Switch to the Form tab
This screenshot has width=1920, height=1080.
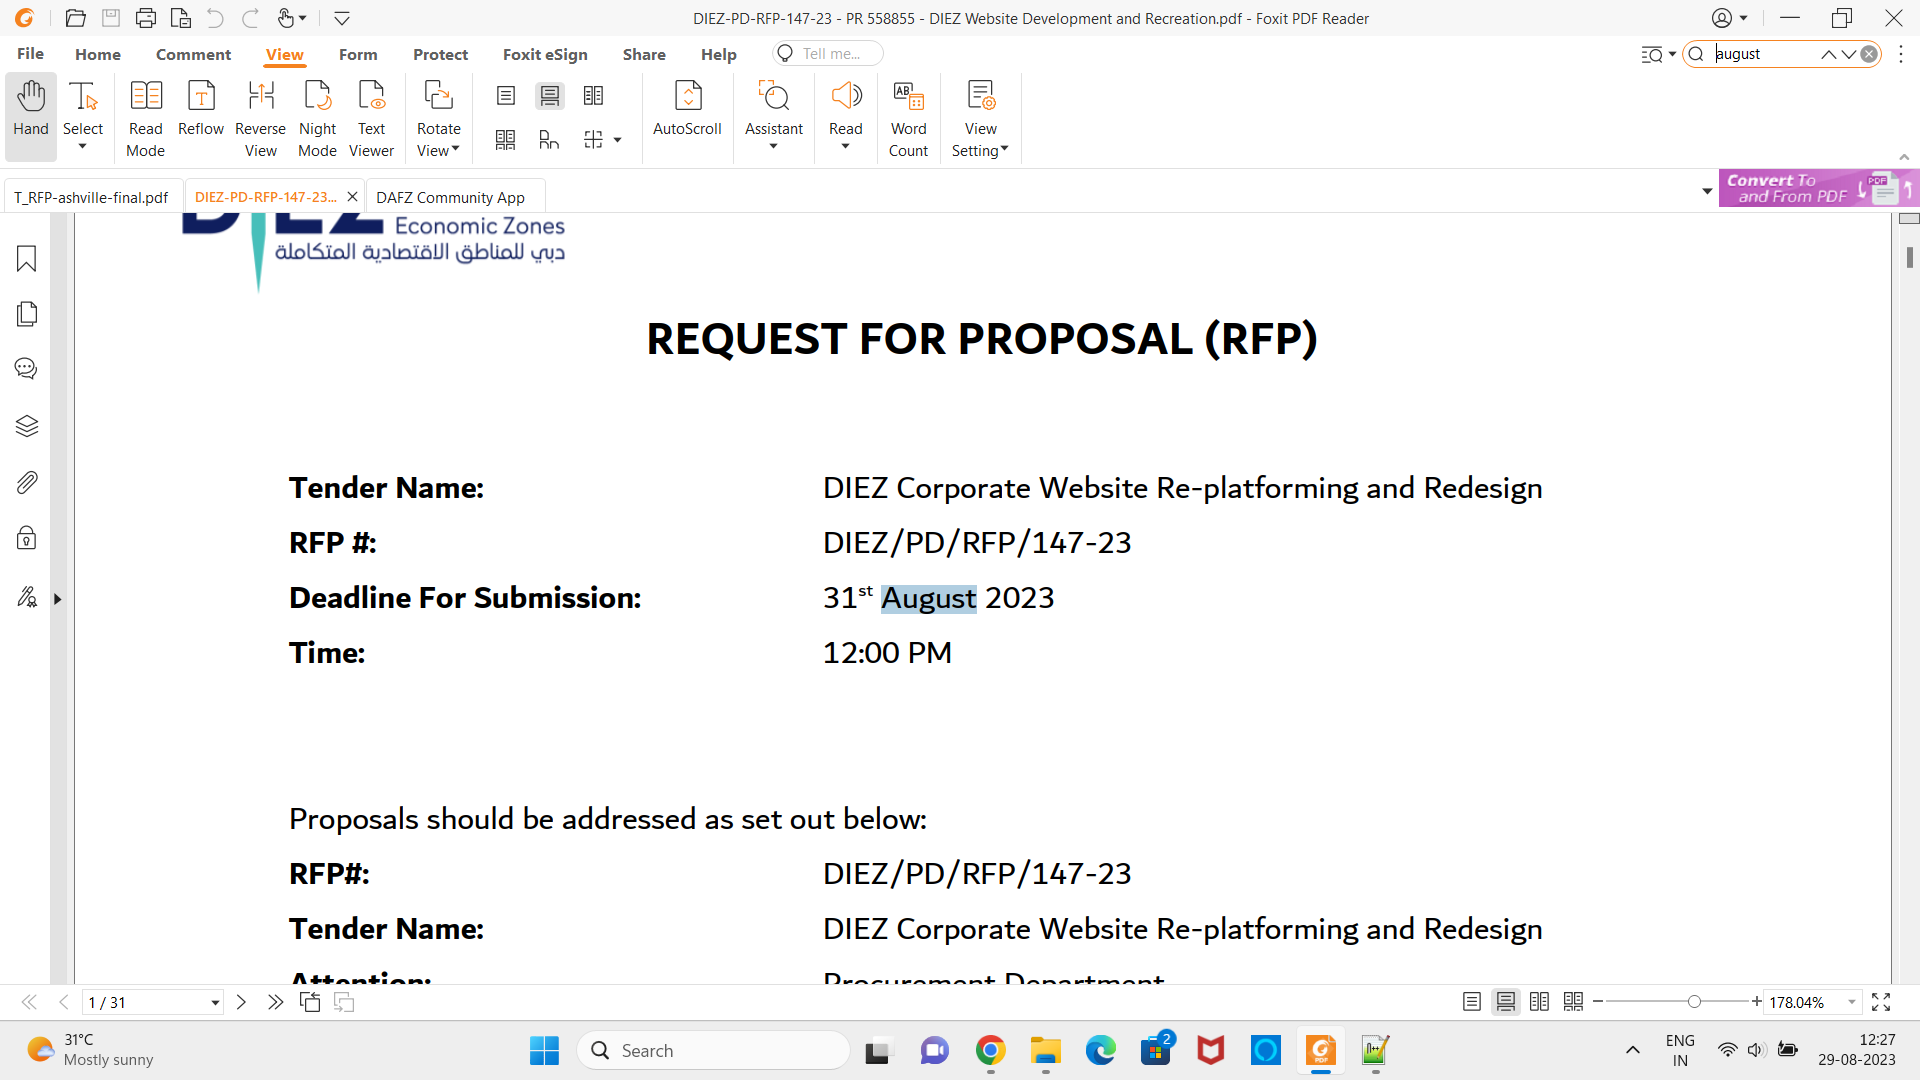coord(358,54)
